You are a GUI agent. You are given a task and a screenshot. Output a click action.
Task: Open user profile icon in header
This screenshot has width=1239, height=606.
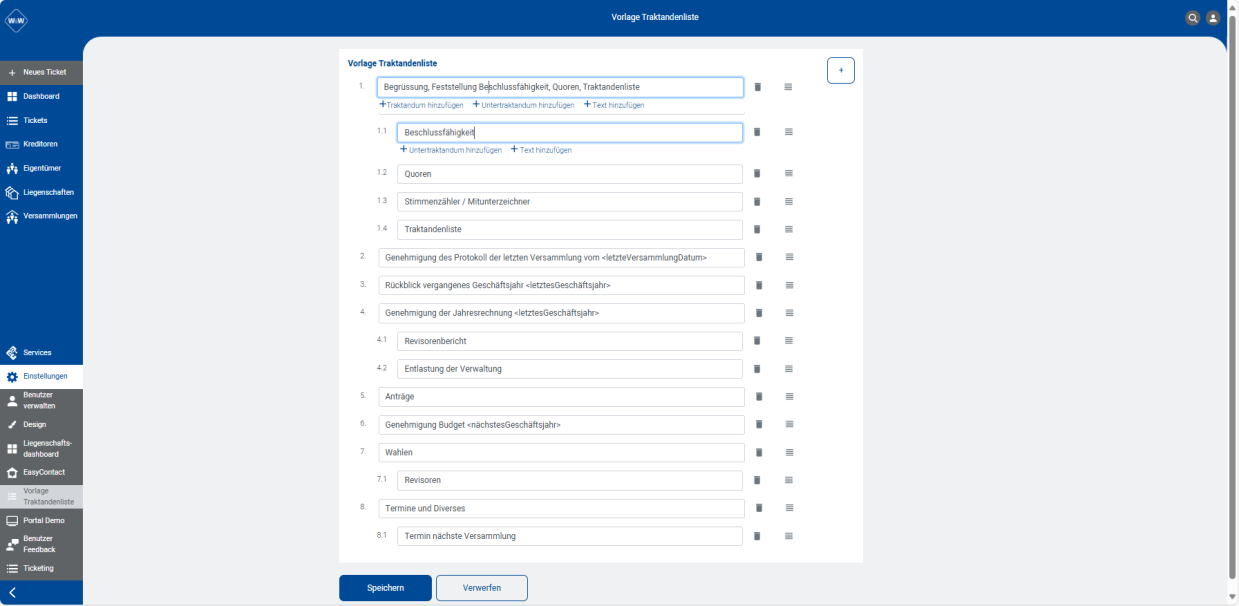(x=1213, y=18)
